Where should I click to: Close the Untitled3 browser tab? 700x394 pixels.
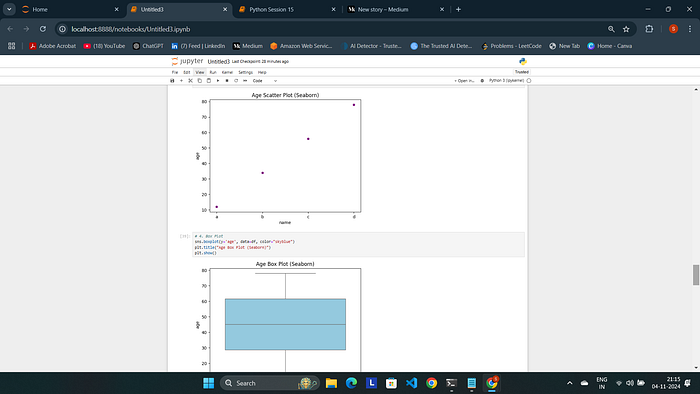tap(225, 9)
